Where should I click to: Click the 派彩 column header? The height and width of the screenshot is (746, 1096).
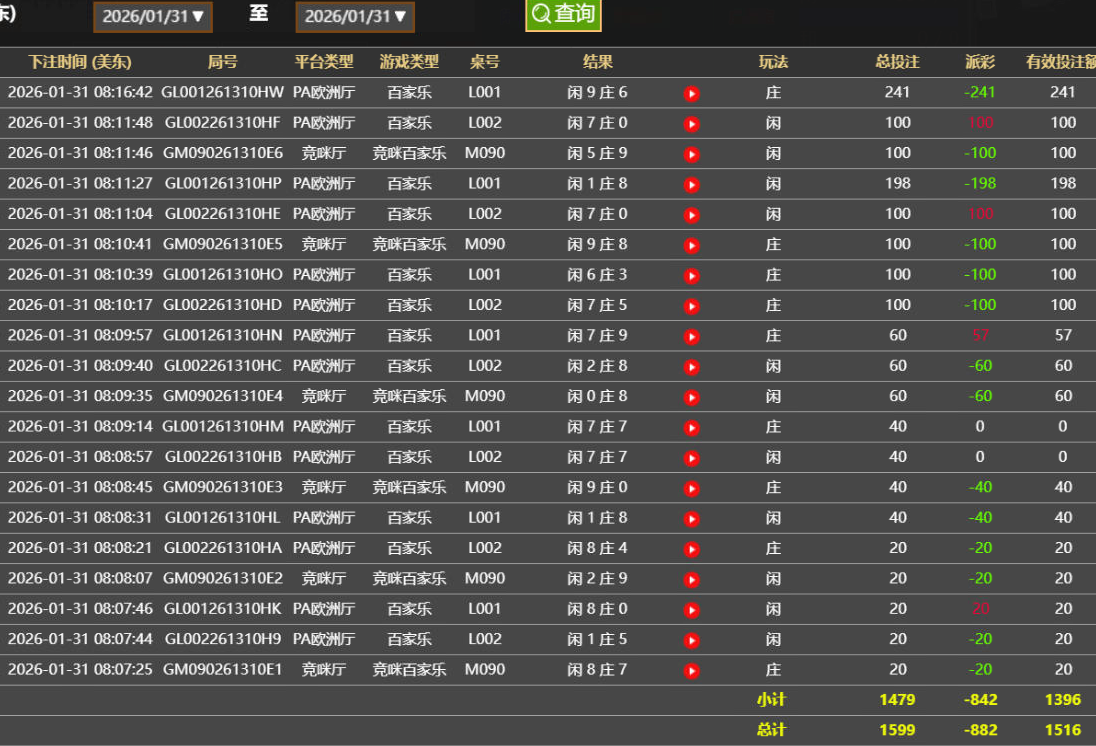(980, 62)
